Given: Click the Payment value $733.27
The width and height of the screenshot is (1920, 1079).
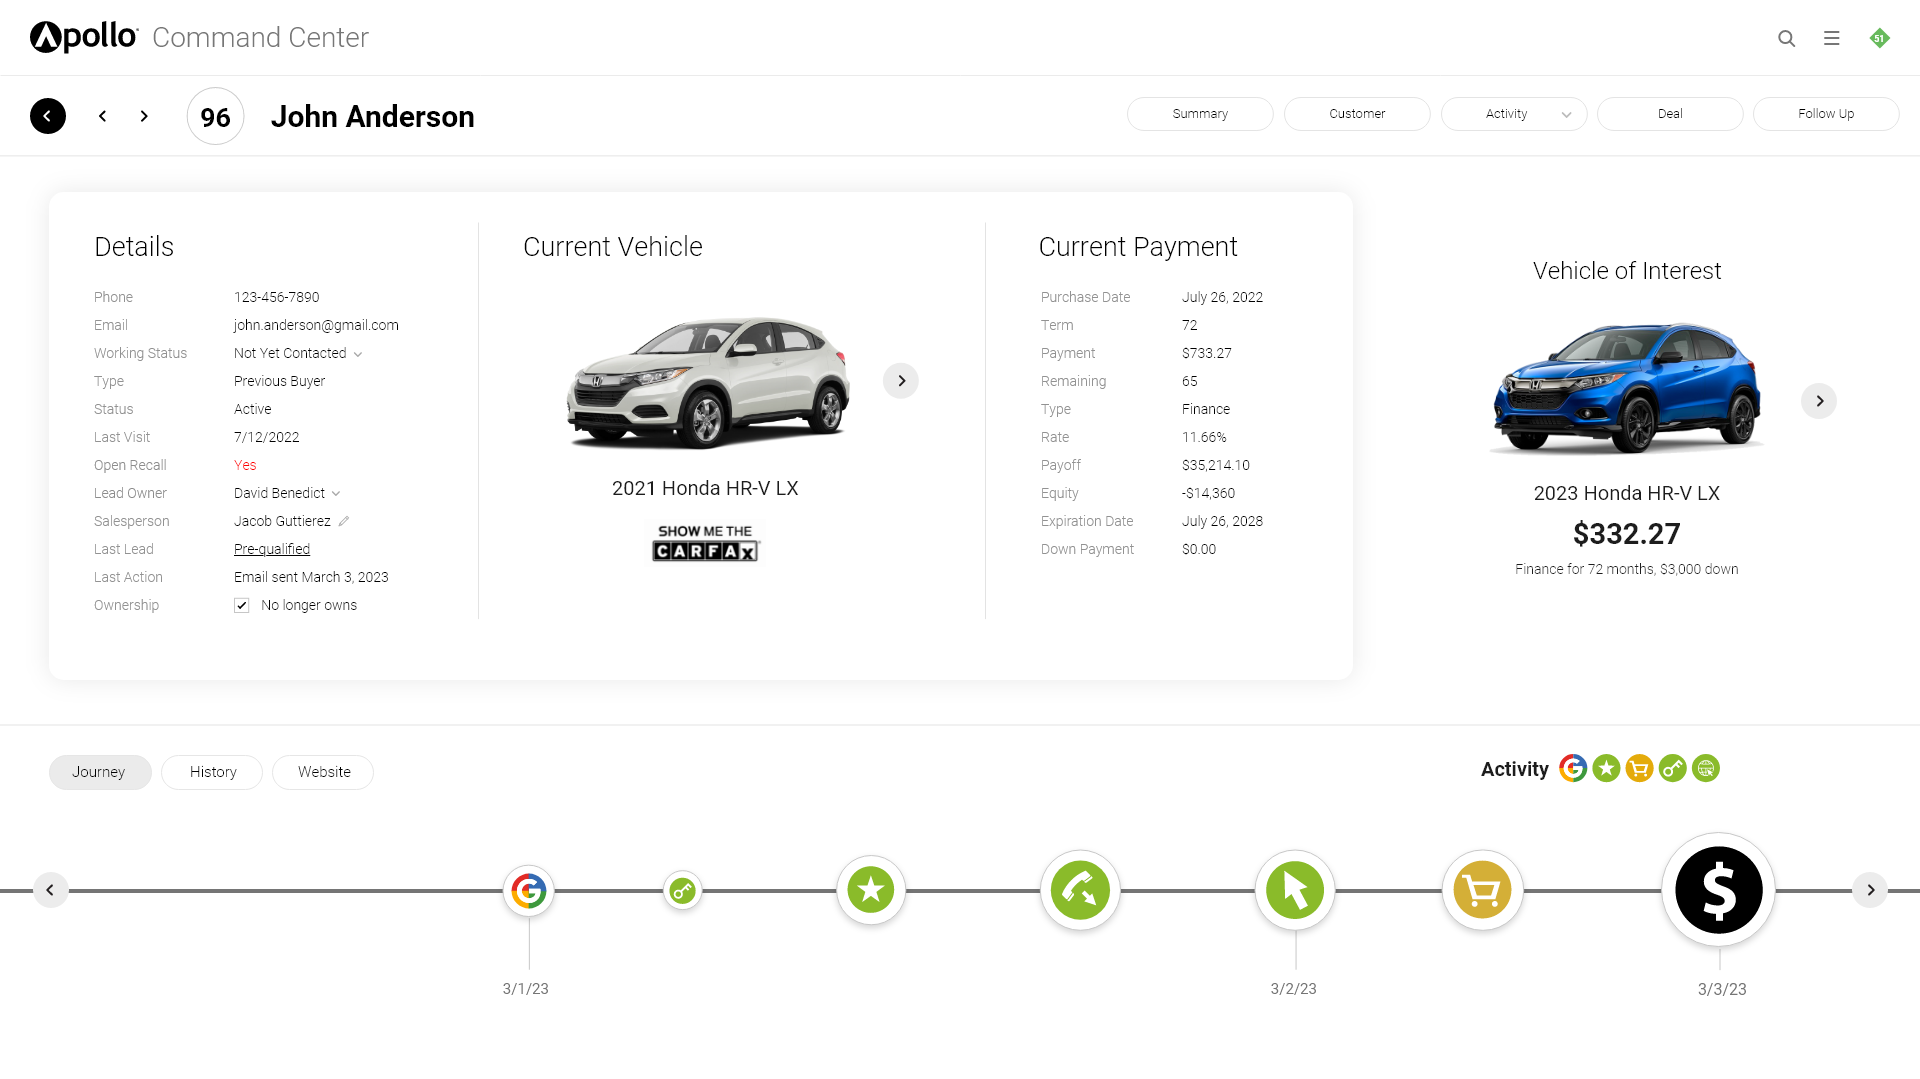Looking at the screenshot, I should click(x=1207, y=353).
